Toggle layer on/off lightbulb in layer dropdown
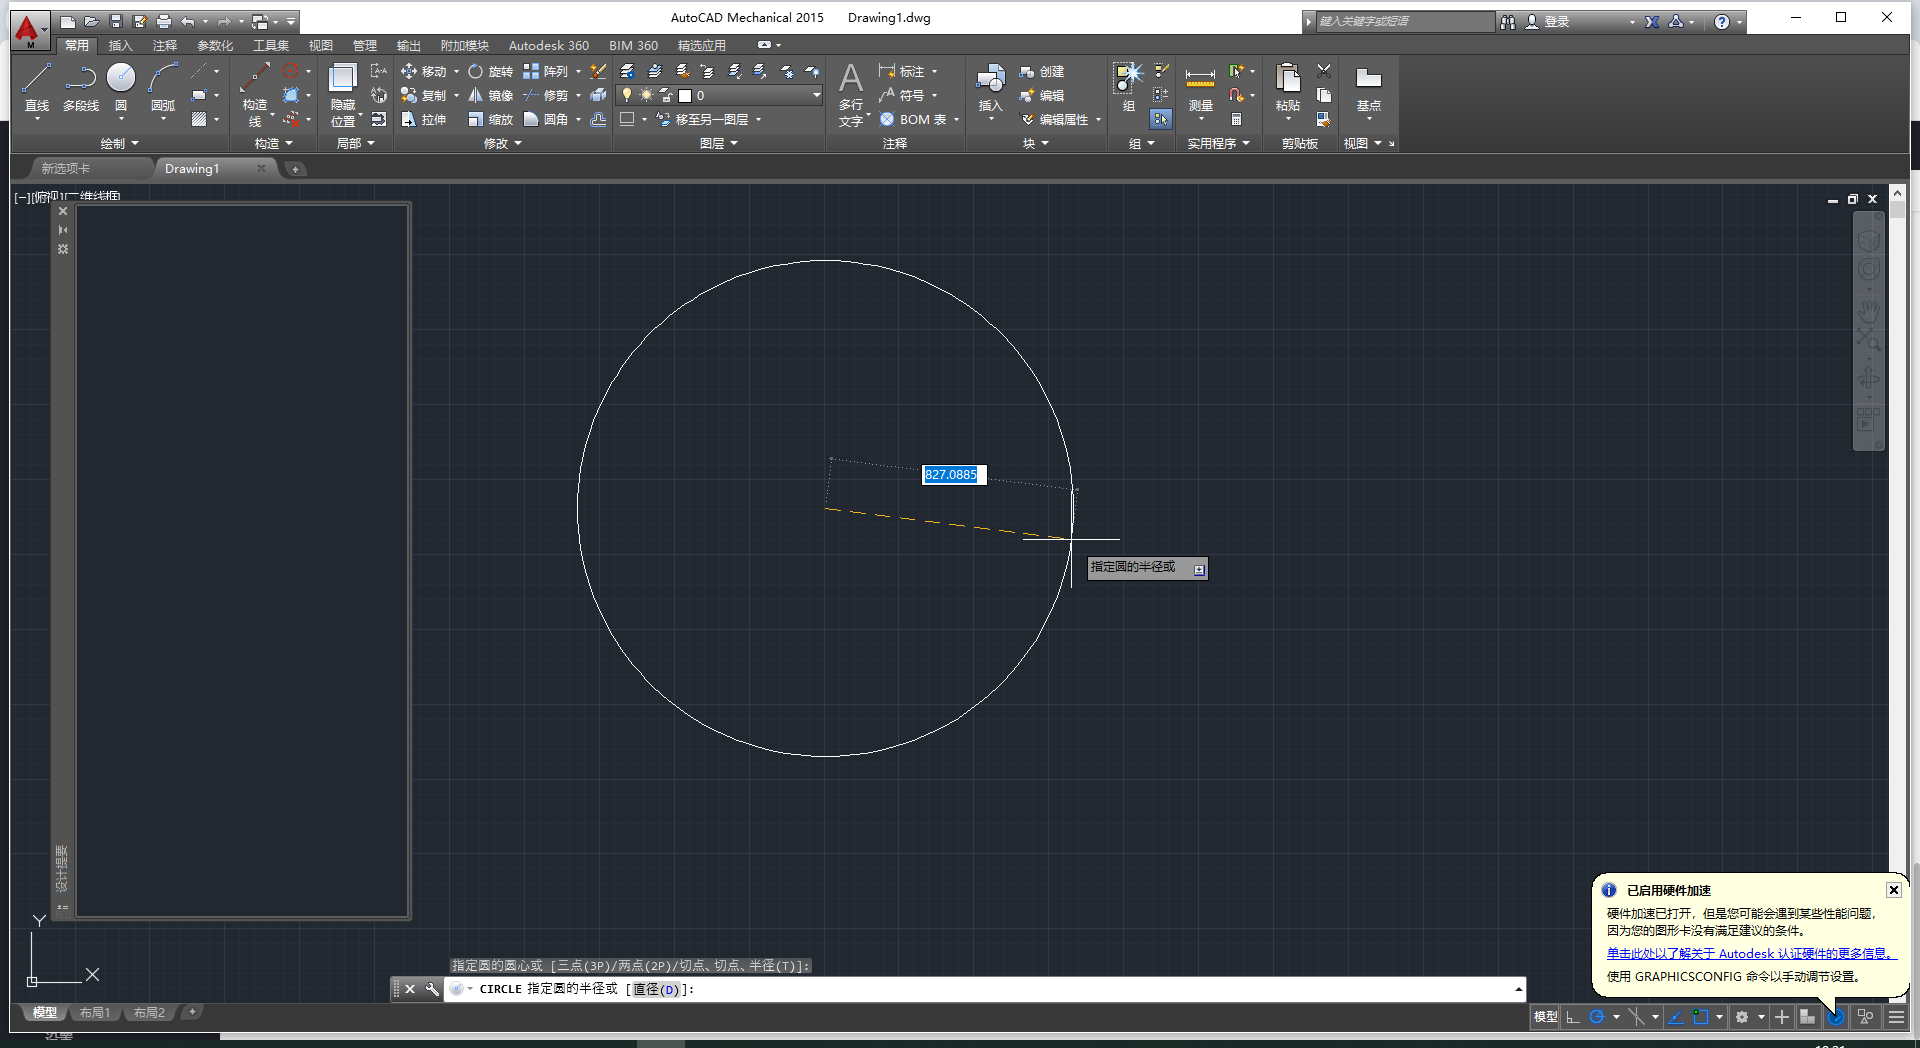The height and width of the screenshot is (1048, 1920). coord(627,95)
